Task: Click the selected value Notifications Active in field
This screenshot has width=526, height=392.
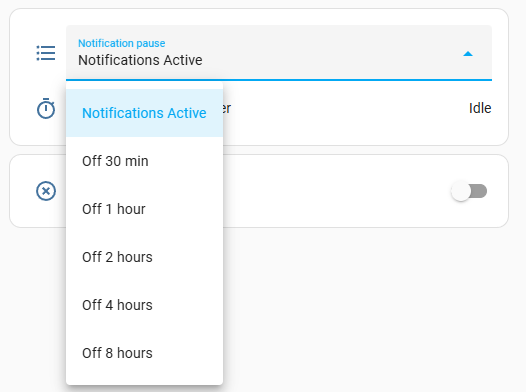Action: pyautogui.click(x=140, y=60)
